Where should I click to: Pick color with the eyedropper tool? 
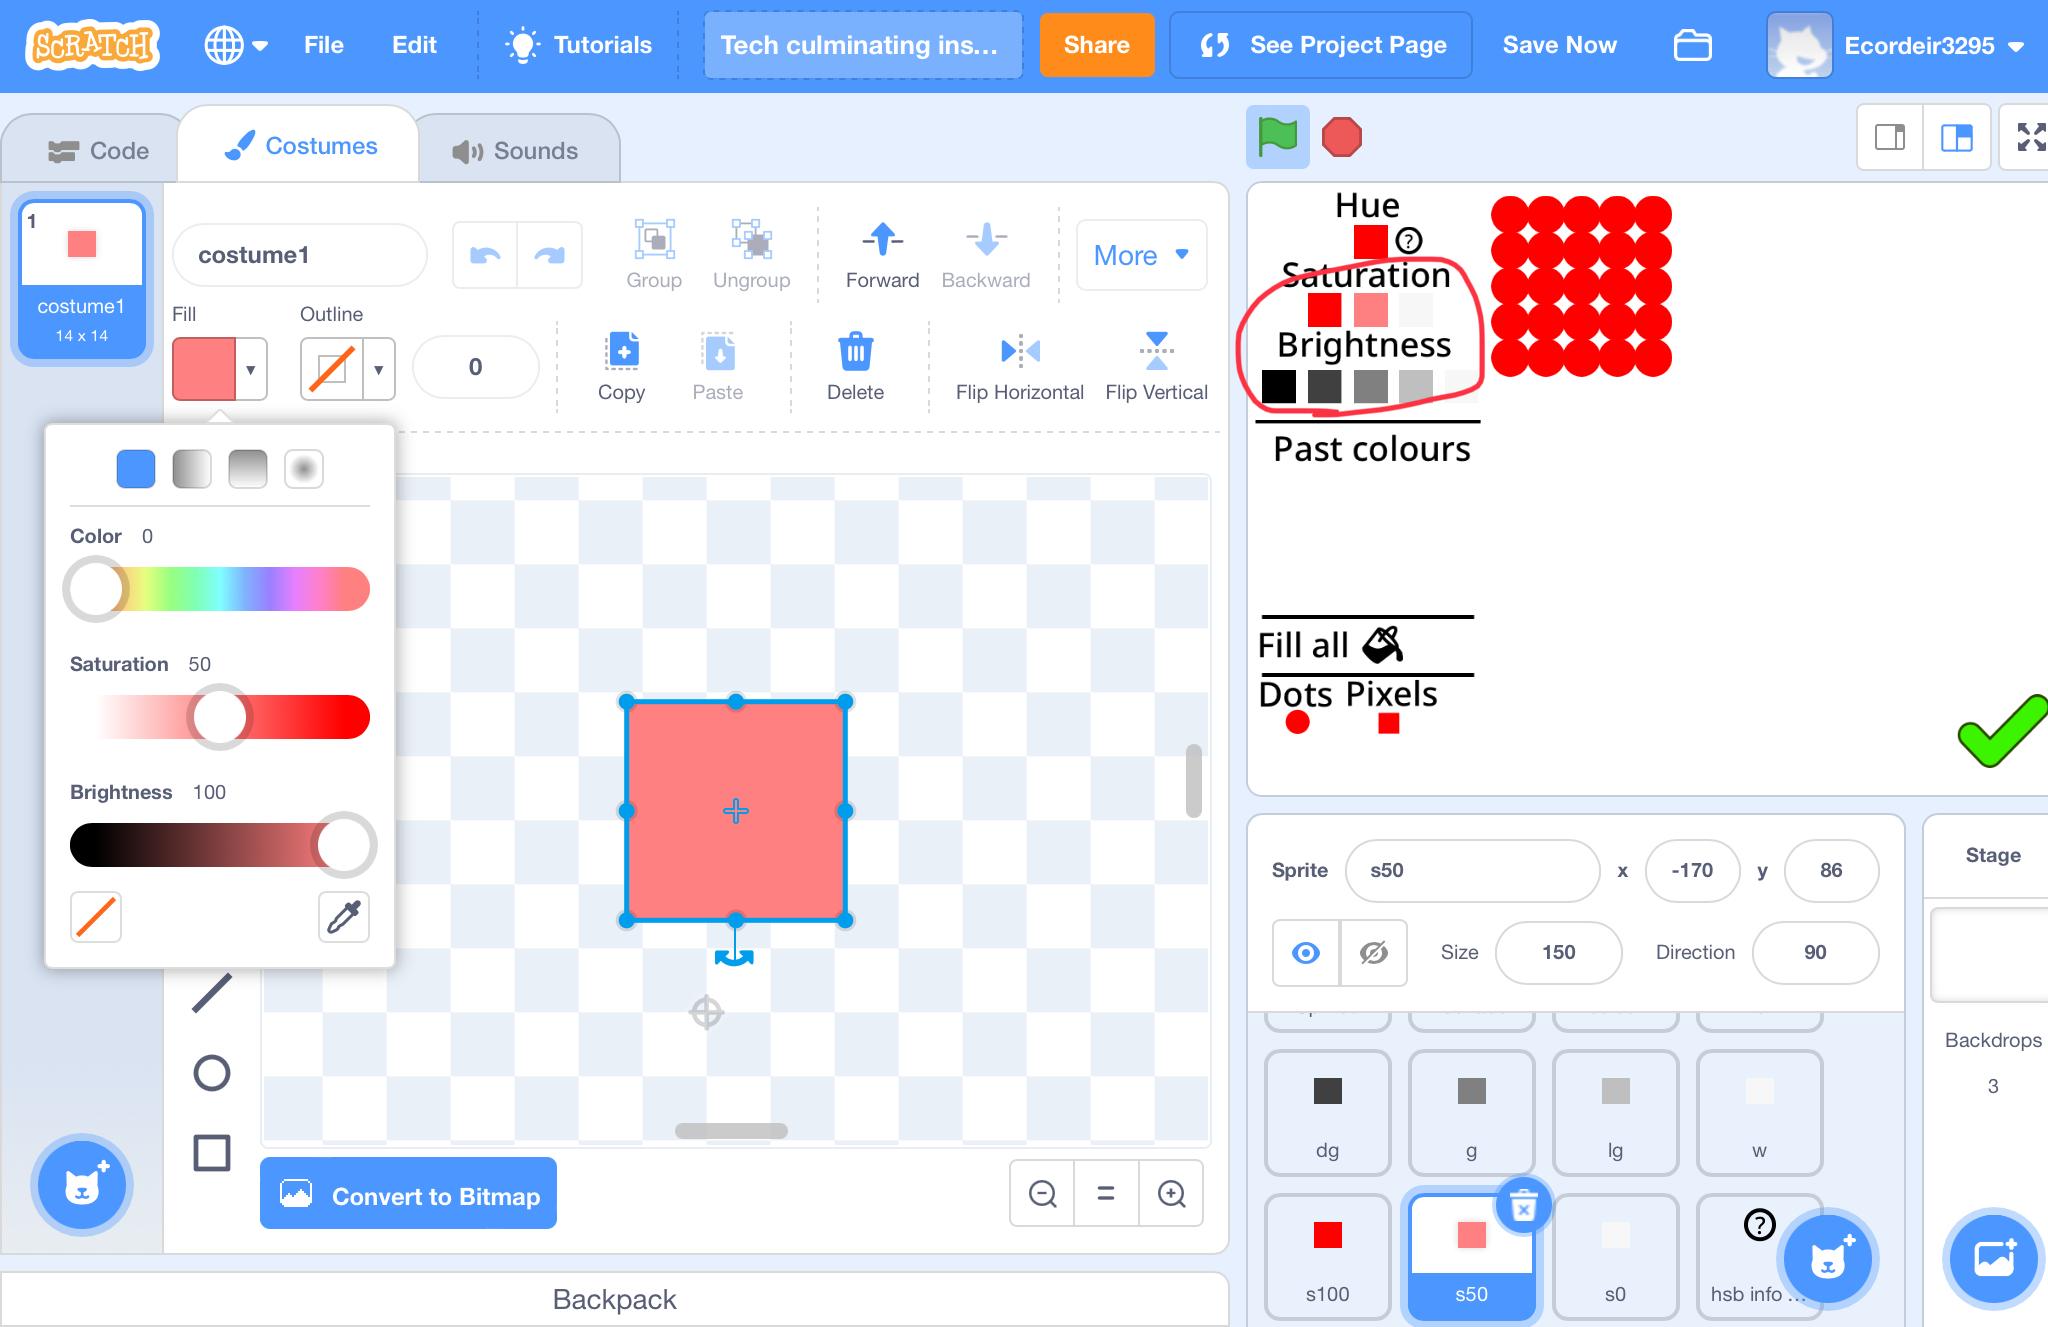coord(343,917)
